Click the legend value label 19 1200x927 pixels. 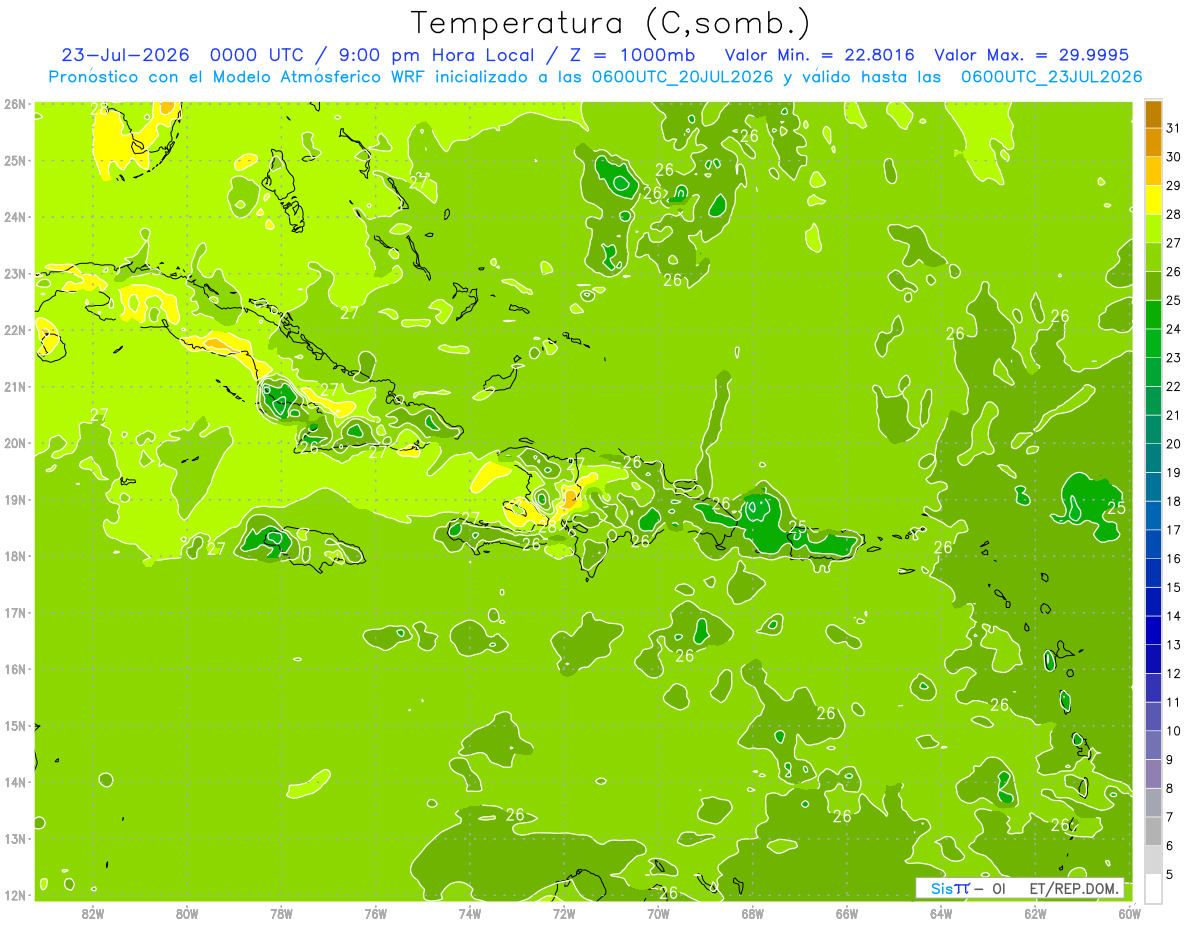(1173, 472)
